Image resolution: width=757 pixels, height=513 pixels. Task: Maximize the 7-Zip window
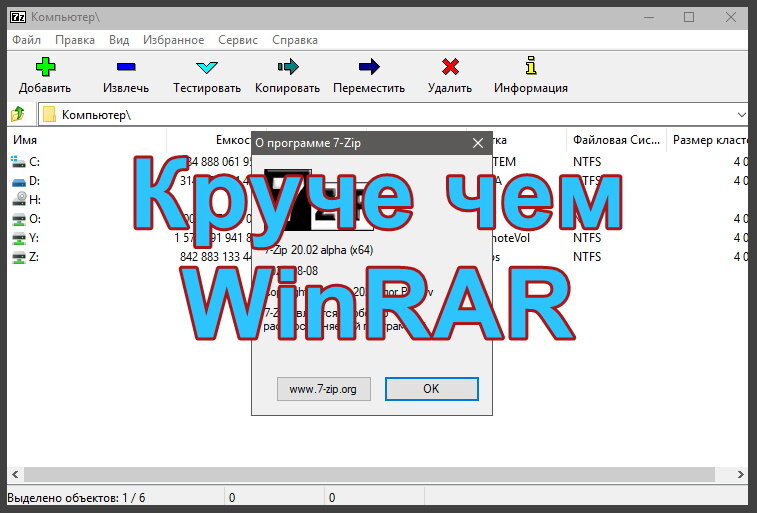point(689,17)
